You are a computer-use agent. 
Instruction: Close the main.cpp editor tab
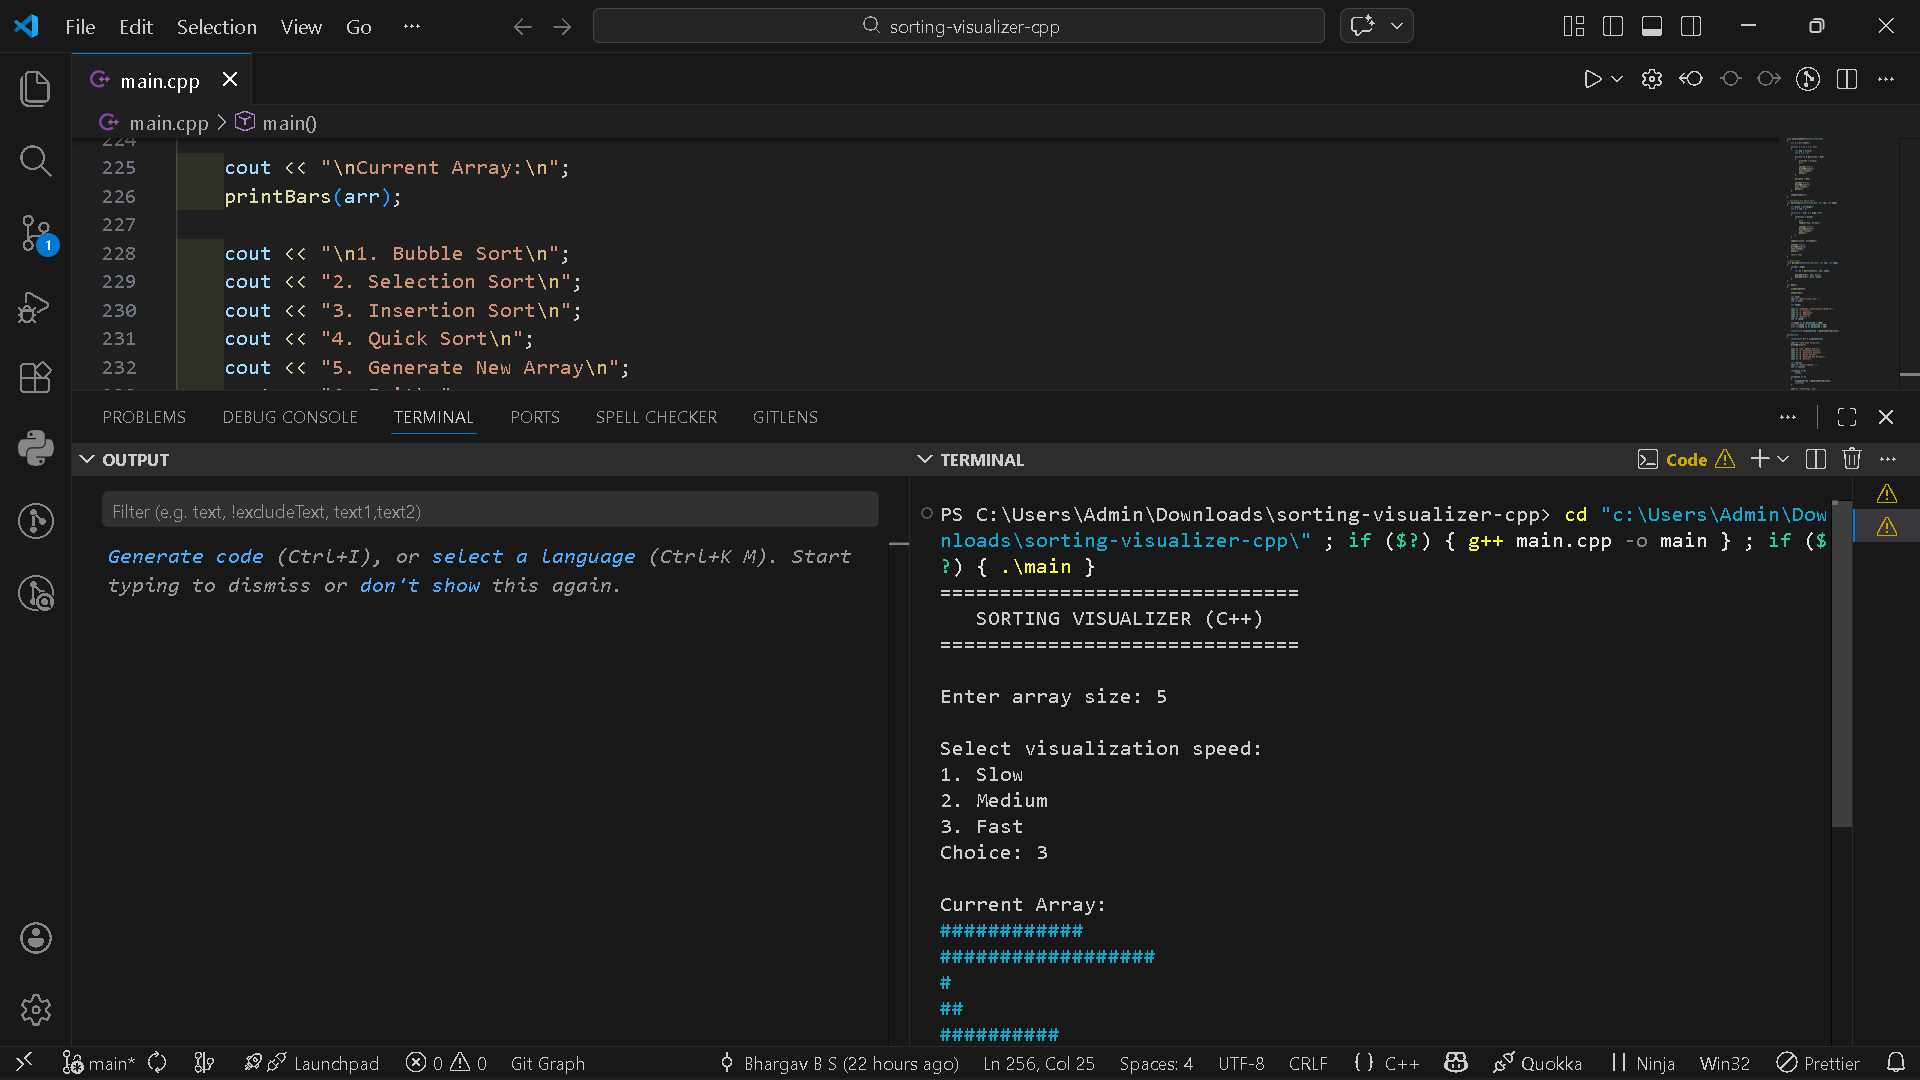pos(230,80)
